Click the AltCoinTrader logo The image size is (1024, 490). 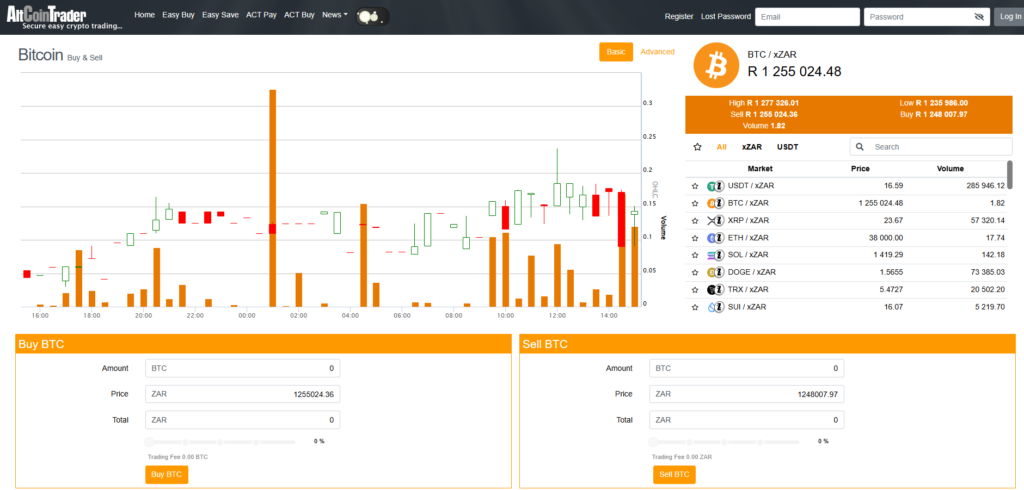(x=64, y=17)
